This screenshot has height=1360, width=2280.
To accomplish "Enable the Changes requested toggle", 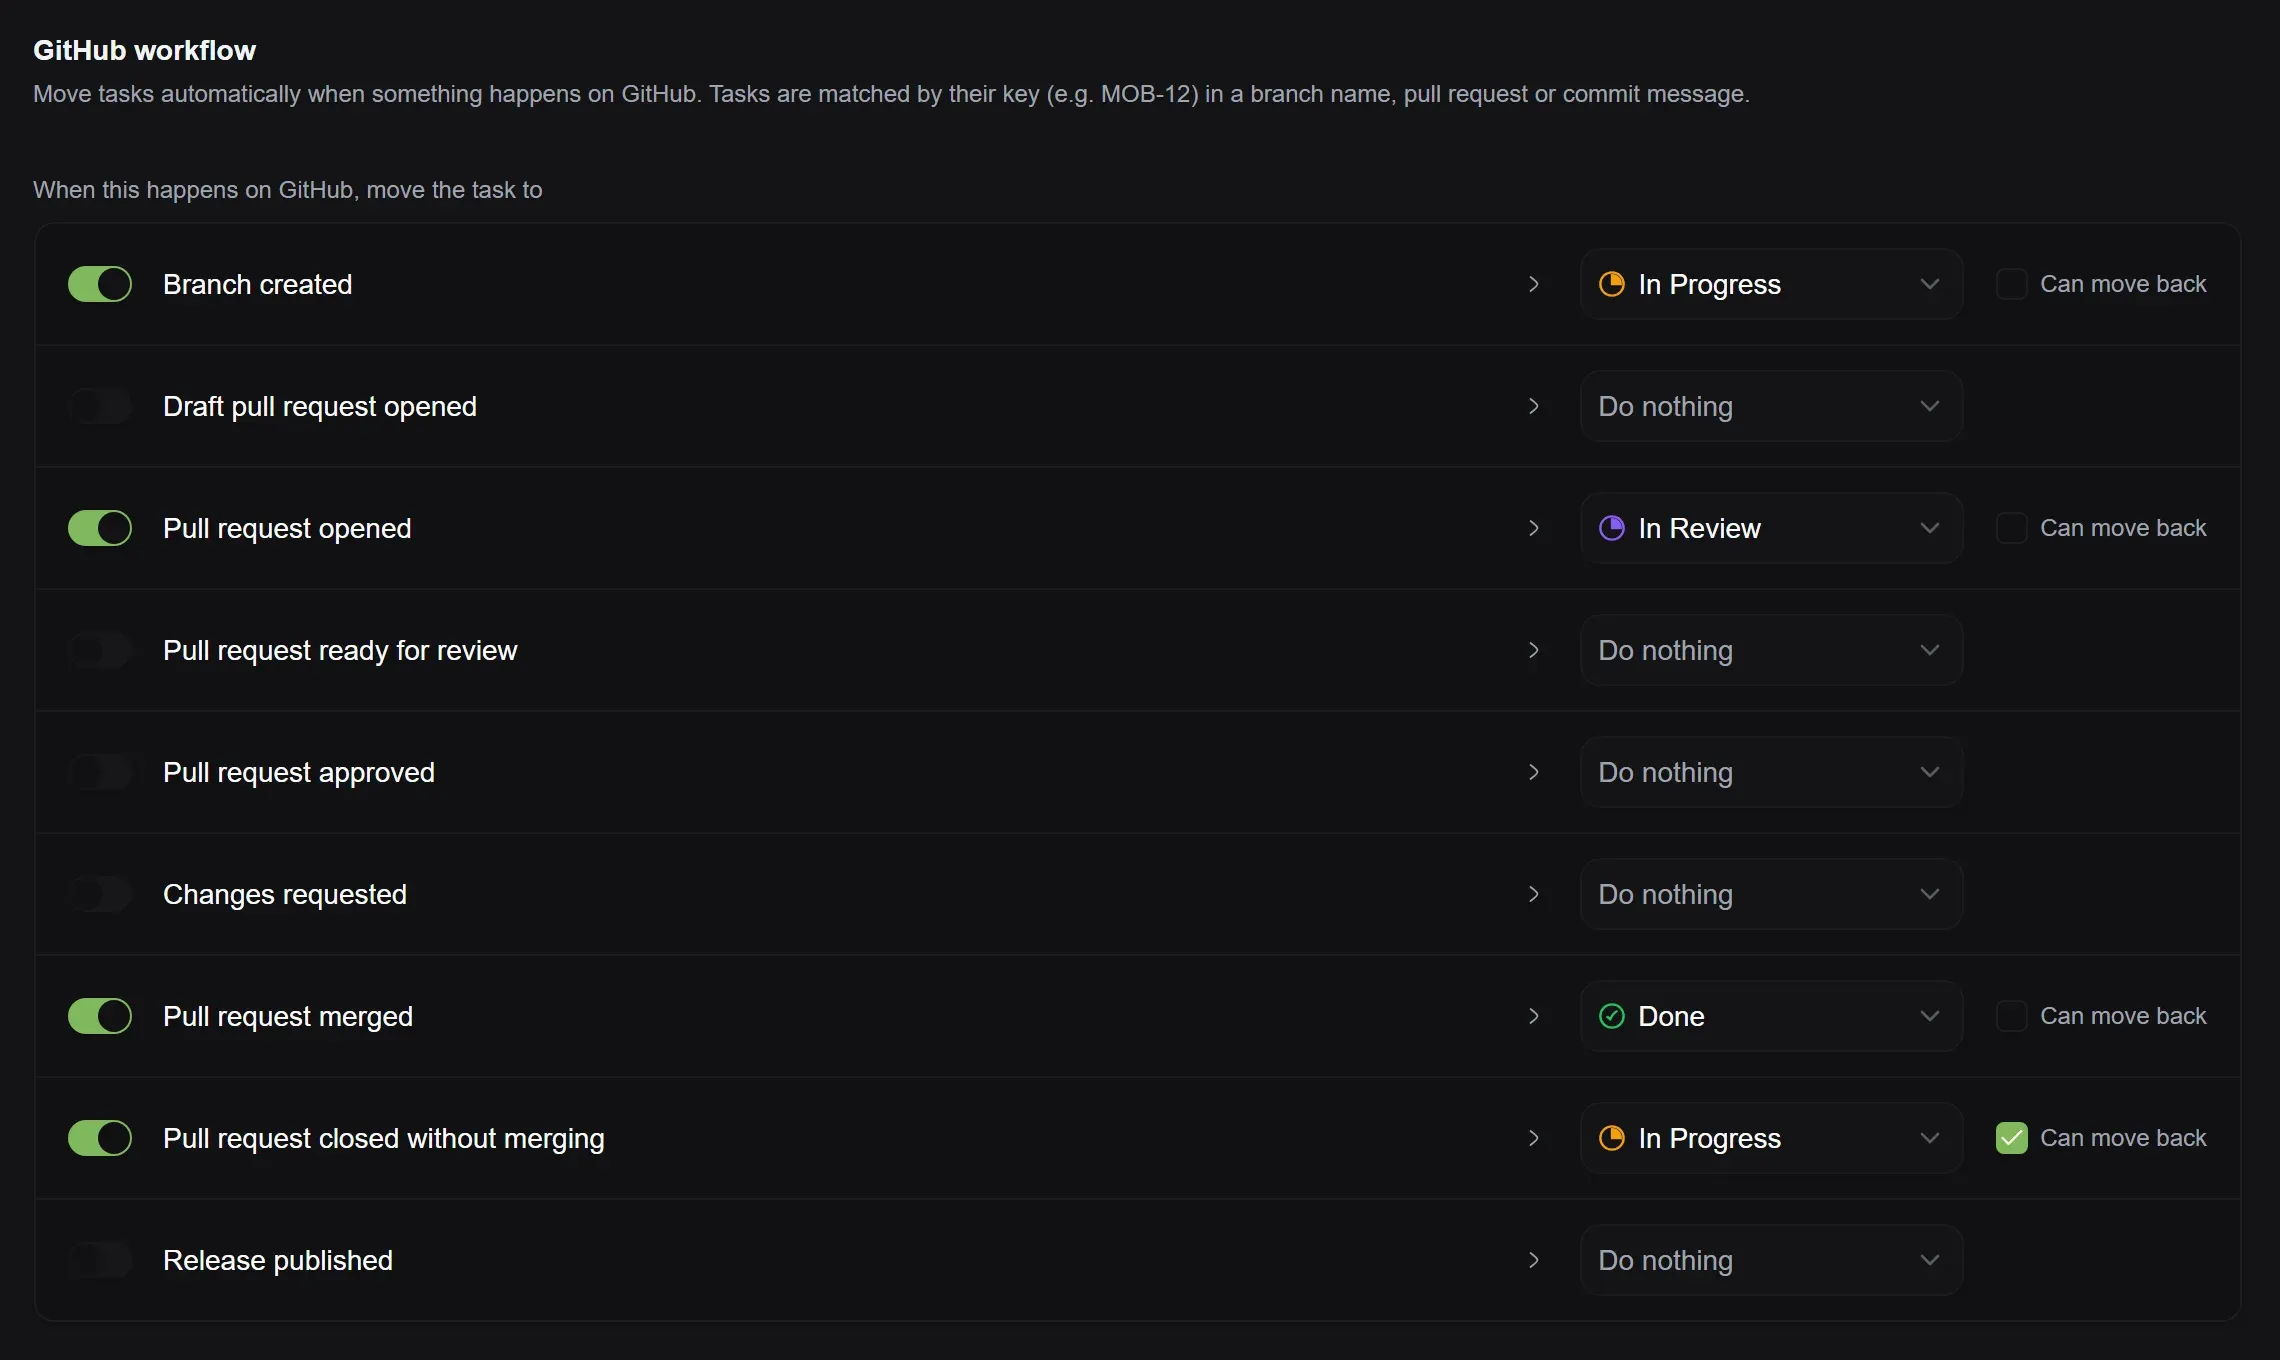I will [100, 894].
